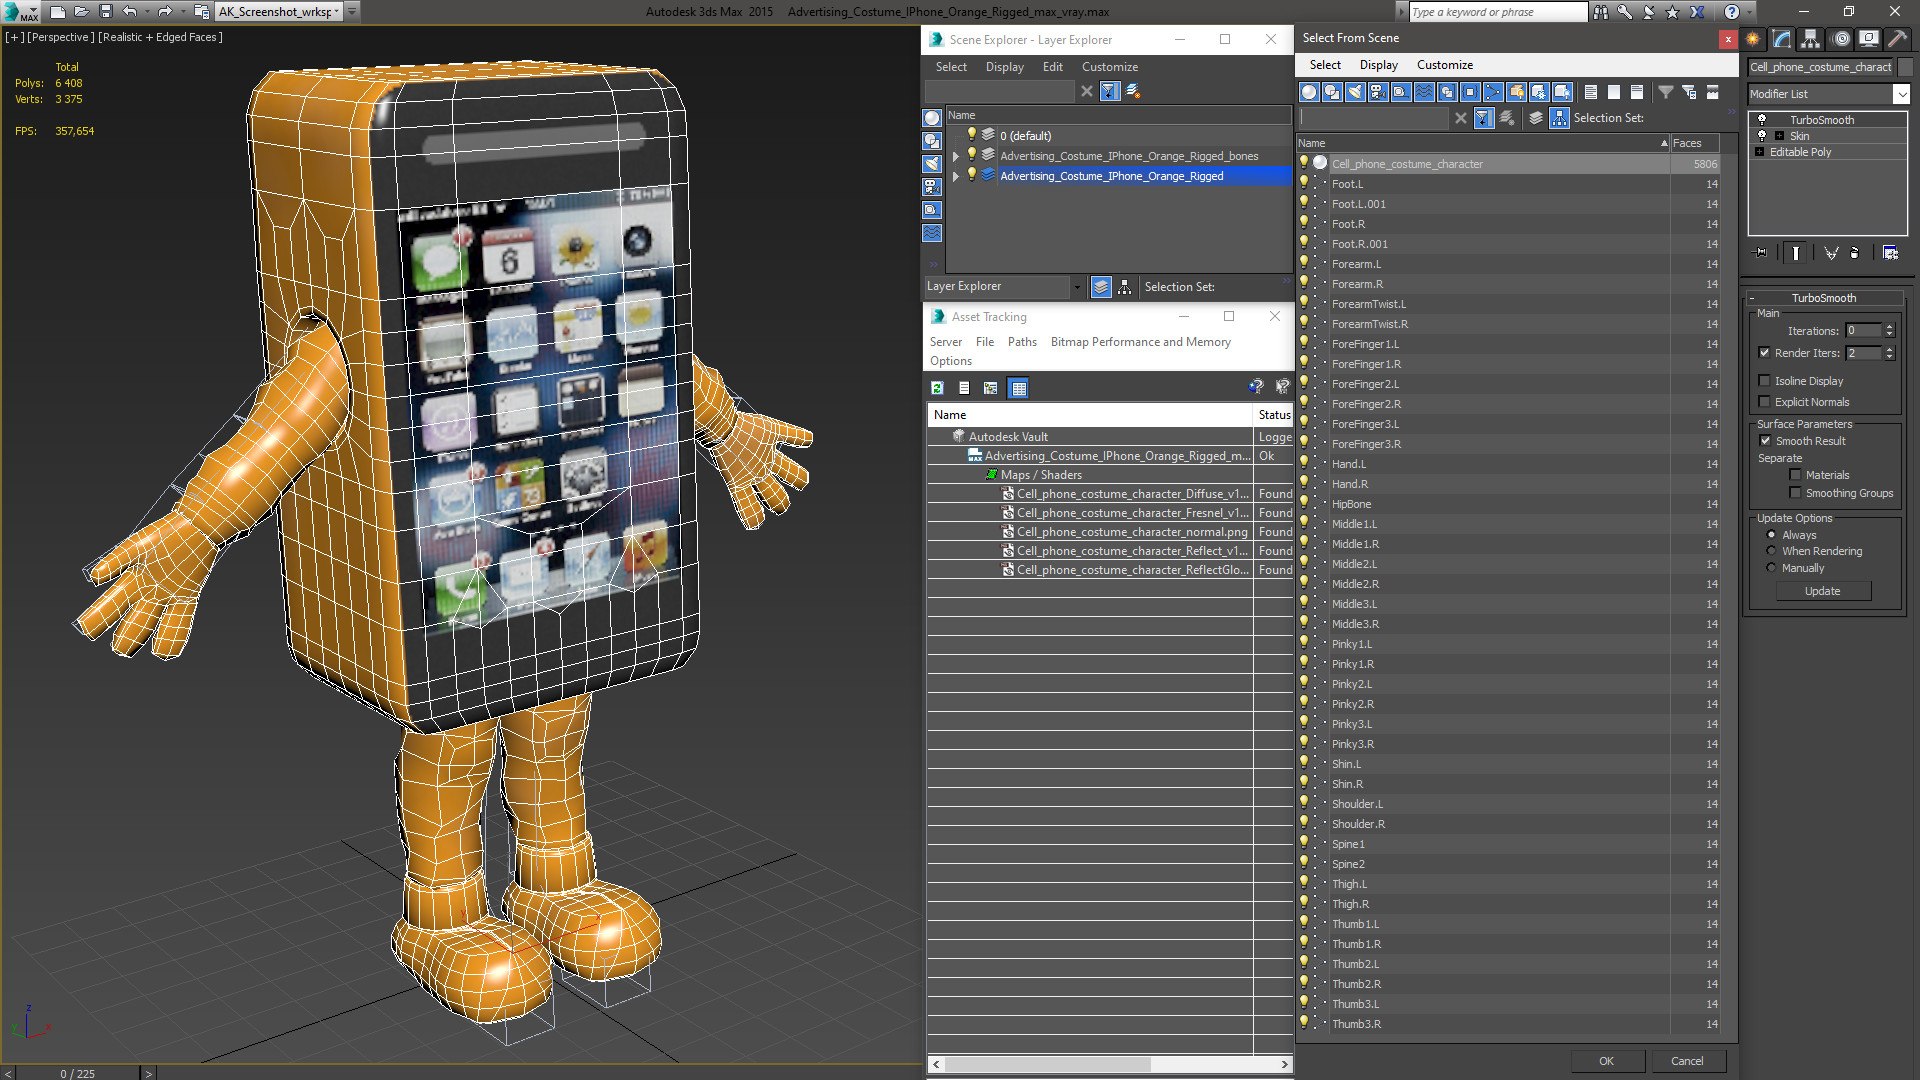Click the TurboSmooth Update button
Screen dimensions: 1920x1080
click(1822, 591)
